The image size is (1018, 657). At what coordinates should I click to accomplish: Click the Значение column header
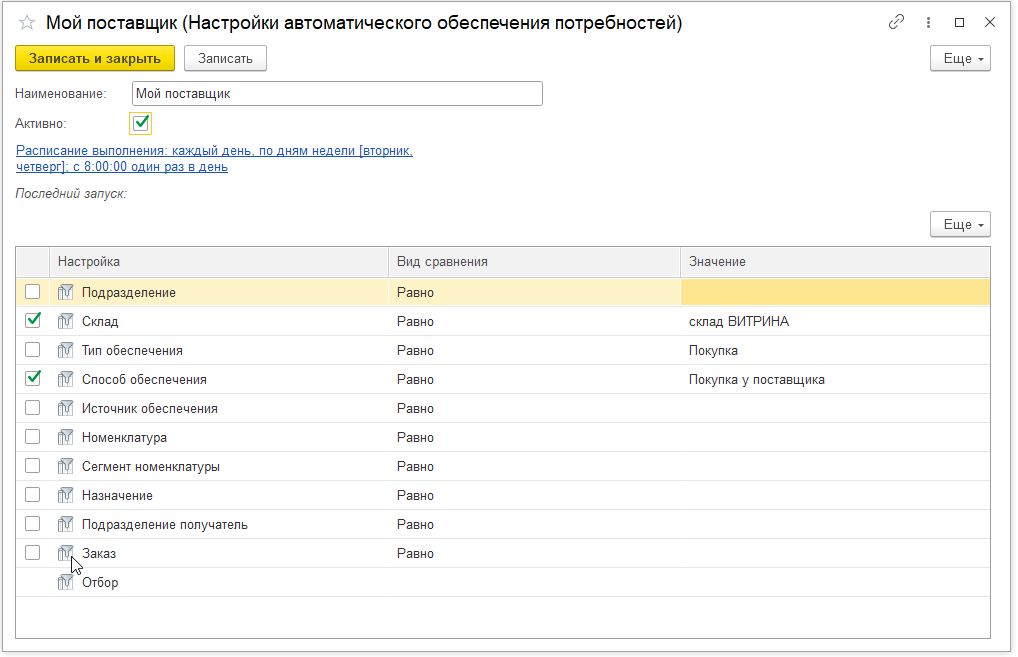click(834, 262)
